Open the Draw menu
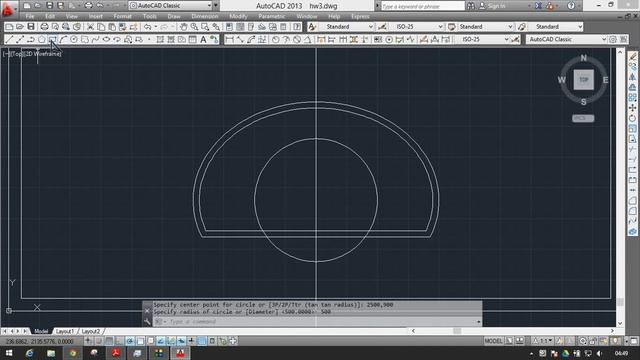640x360 pixels. click(x=174, y=16)
